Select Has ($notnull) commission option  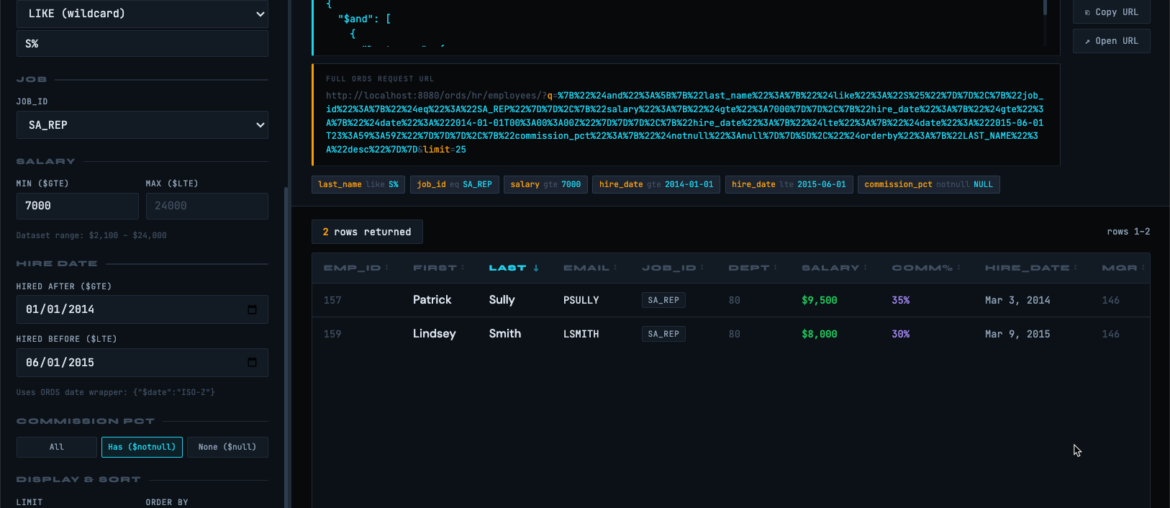click(142, 447)
